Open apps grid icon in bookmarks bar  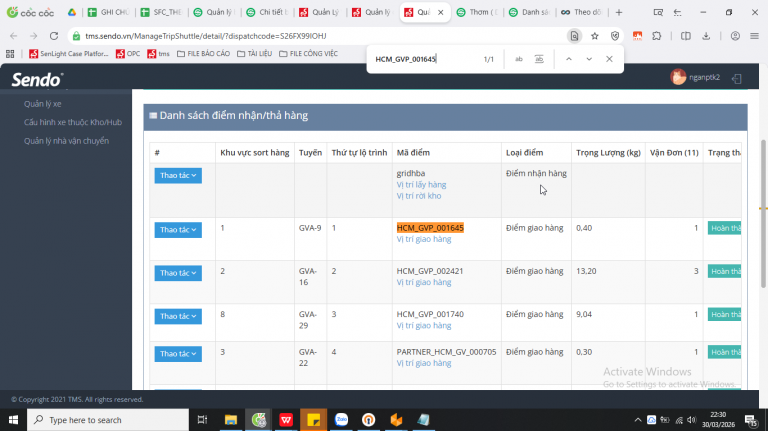point(10,54)
